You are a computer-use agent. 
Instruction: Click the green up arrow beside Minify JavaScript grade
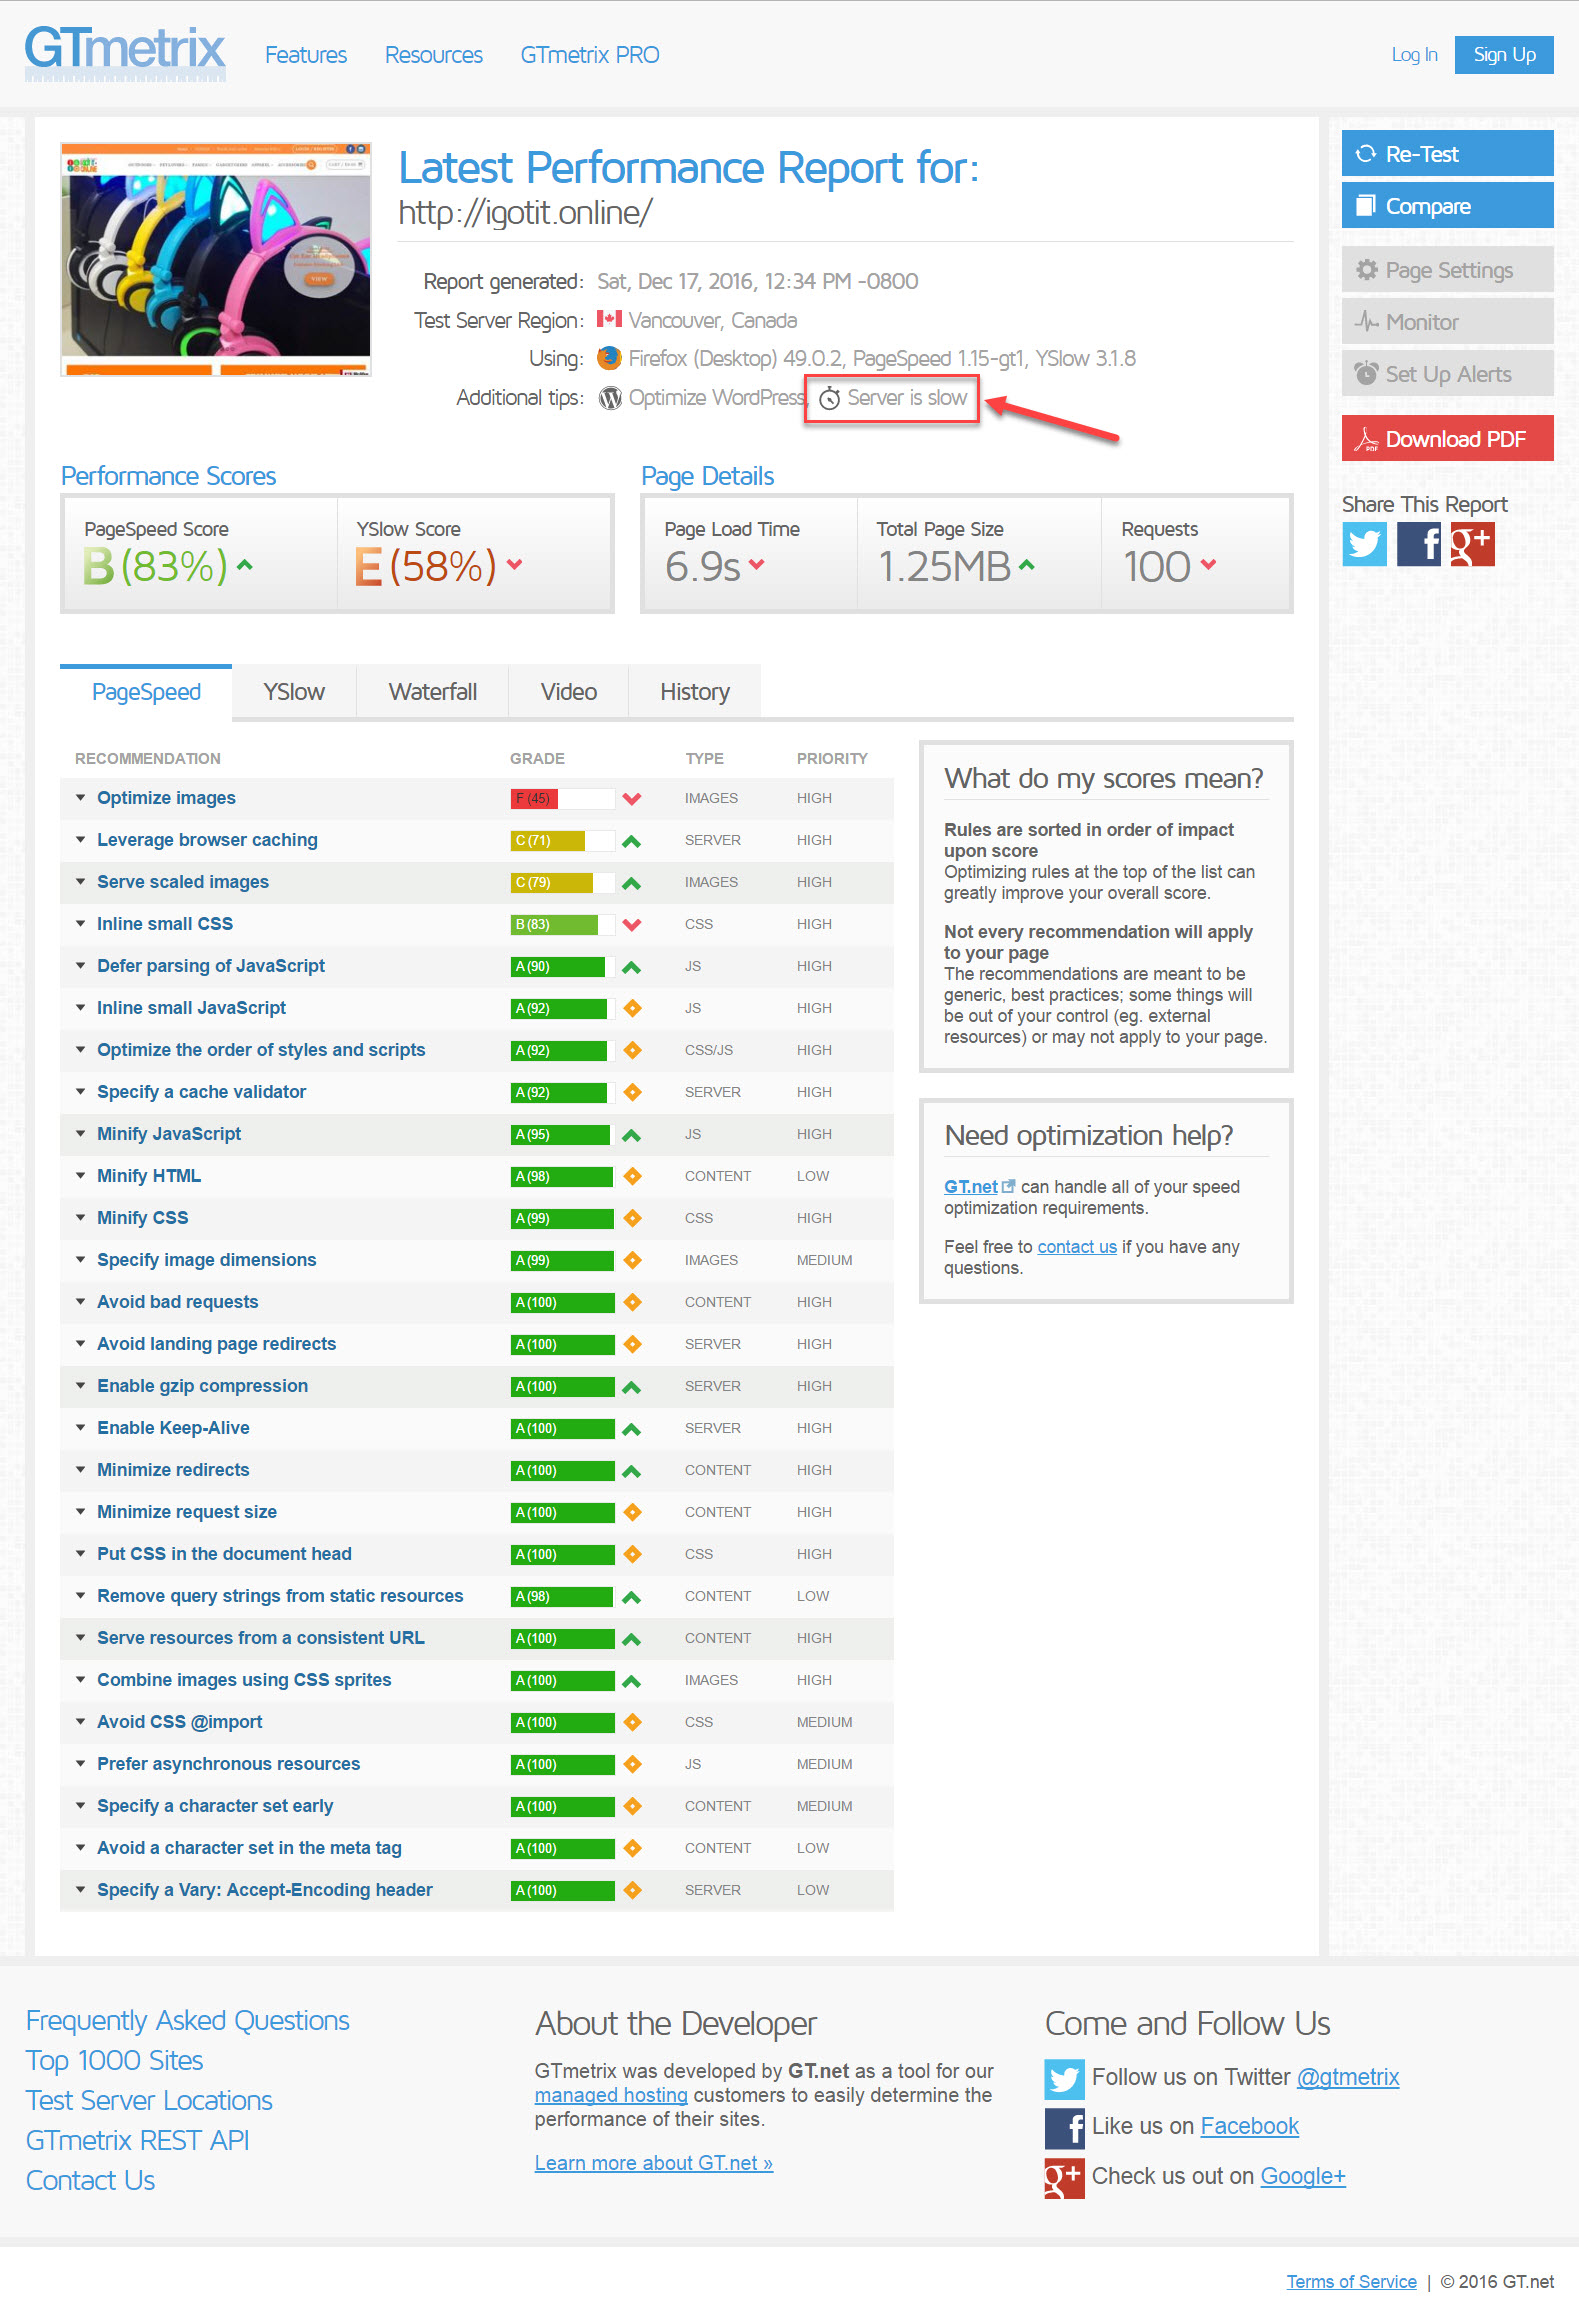(632, 1135)
